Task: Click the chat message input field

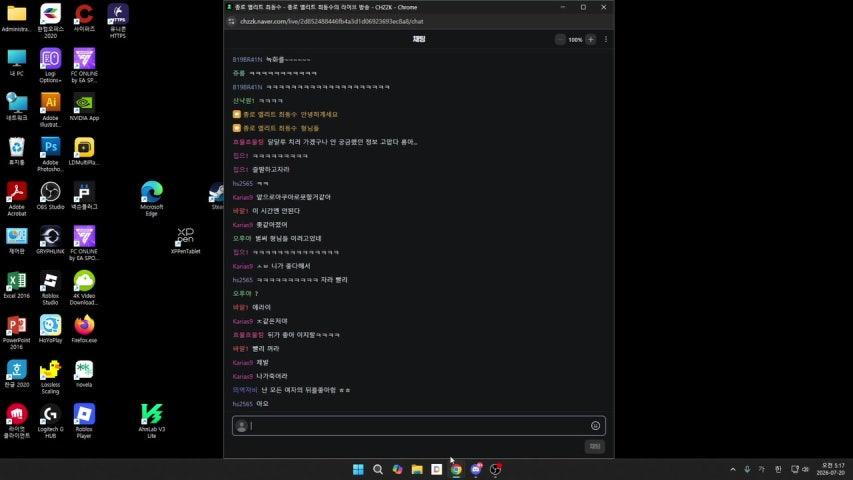Action: pos(418,426)
